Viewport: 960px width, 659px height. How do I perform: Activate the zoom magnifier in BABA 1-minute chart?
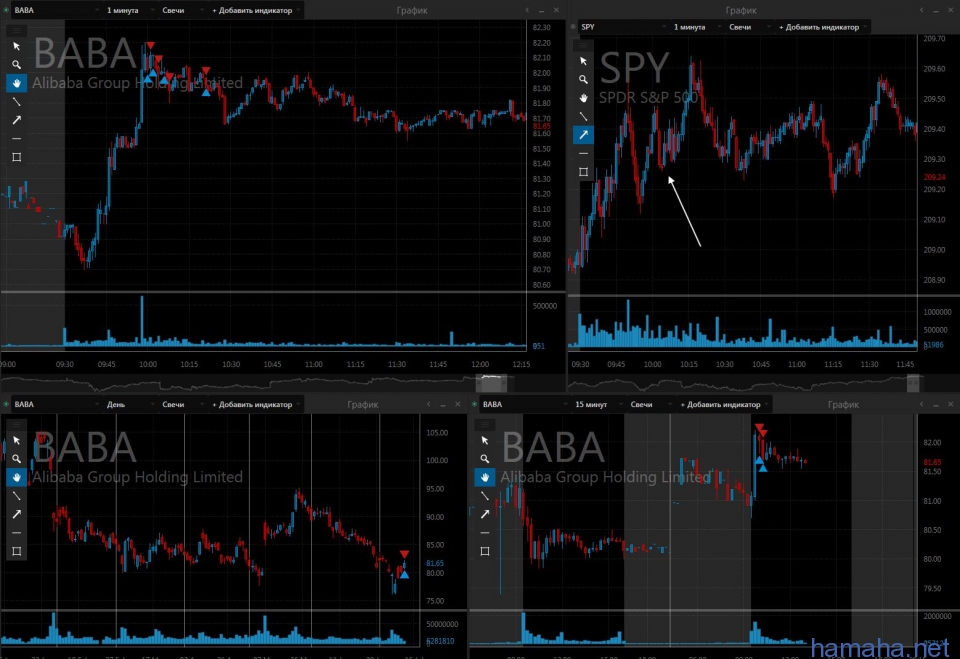[17, 64]
